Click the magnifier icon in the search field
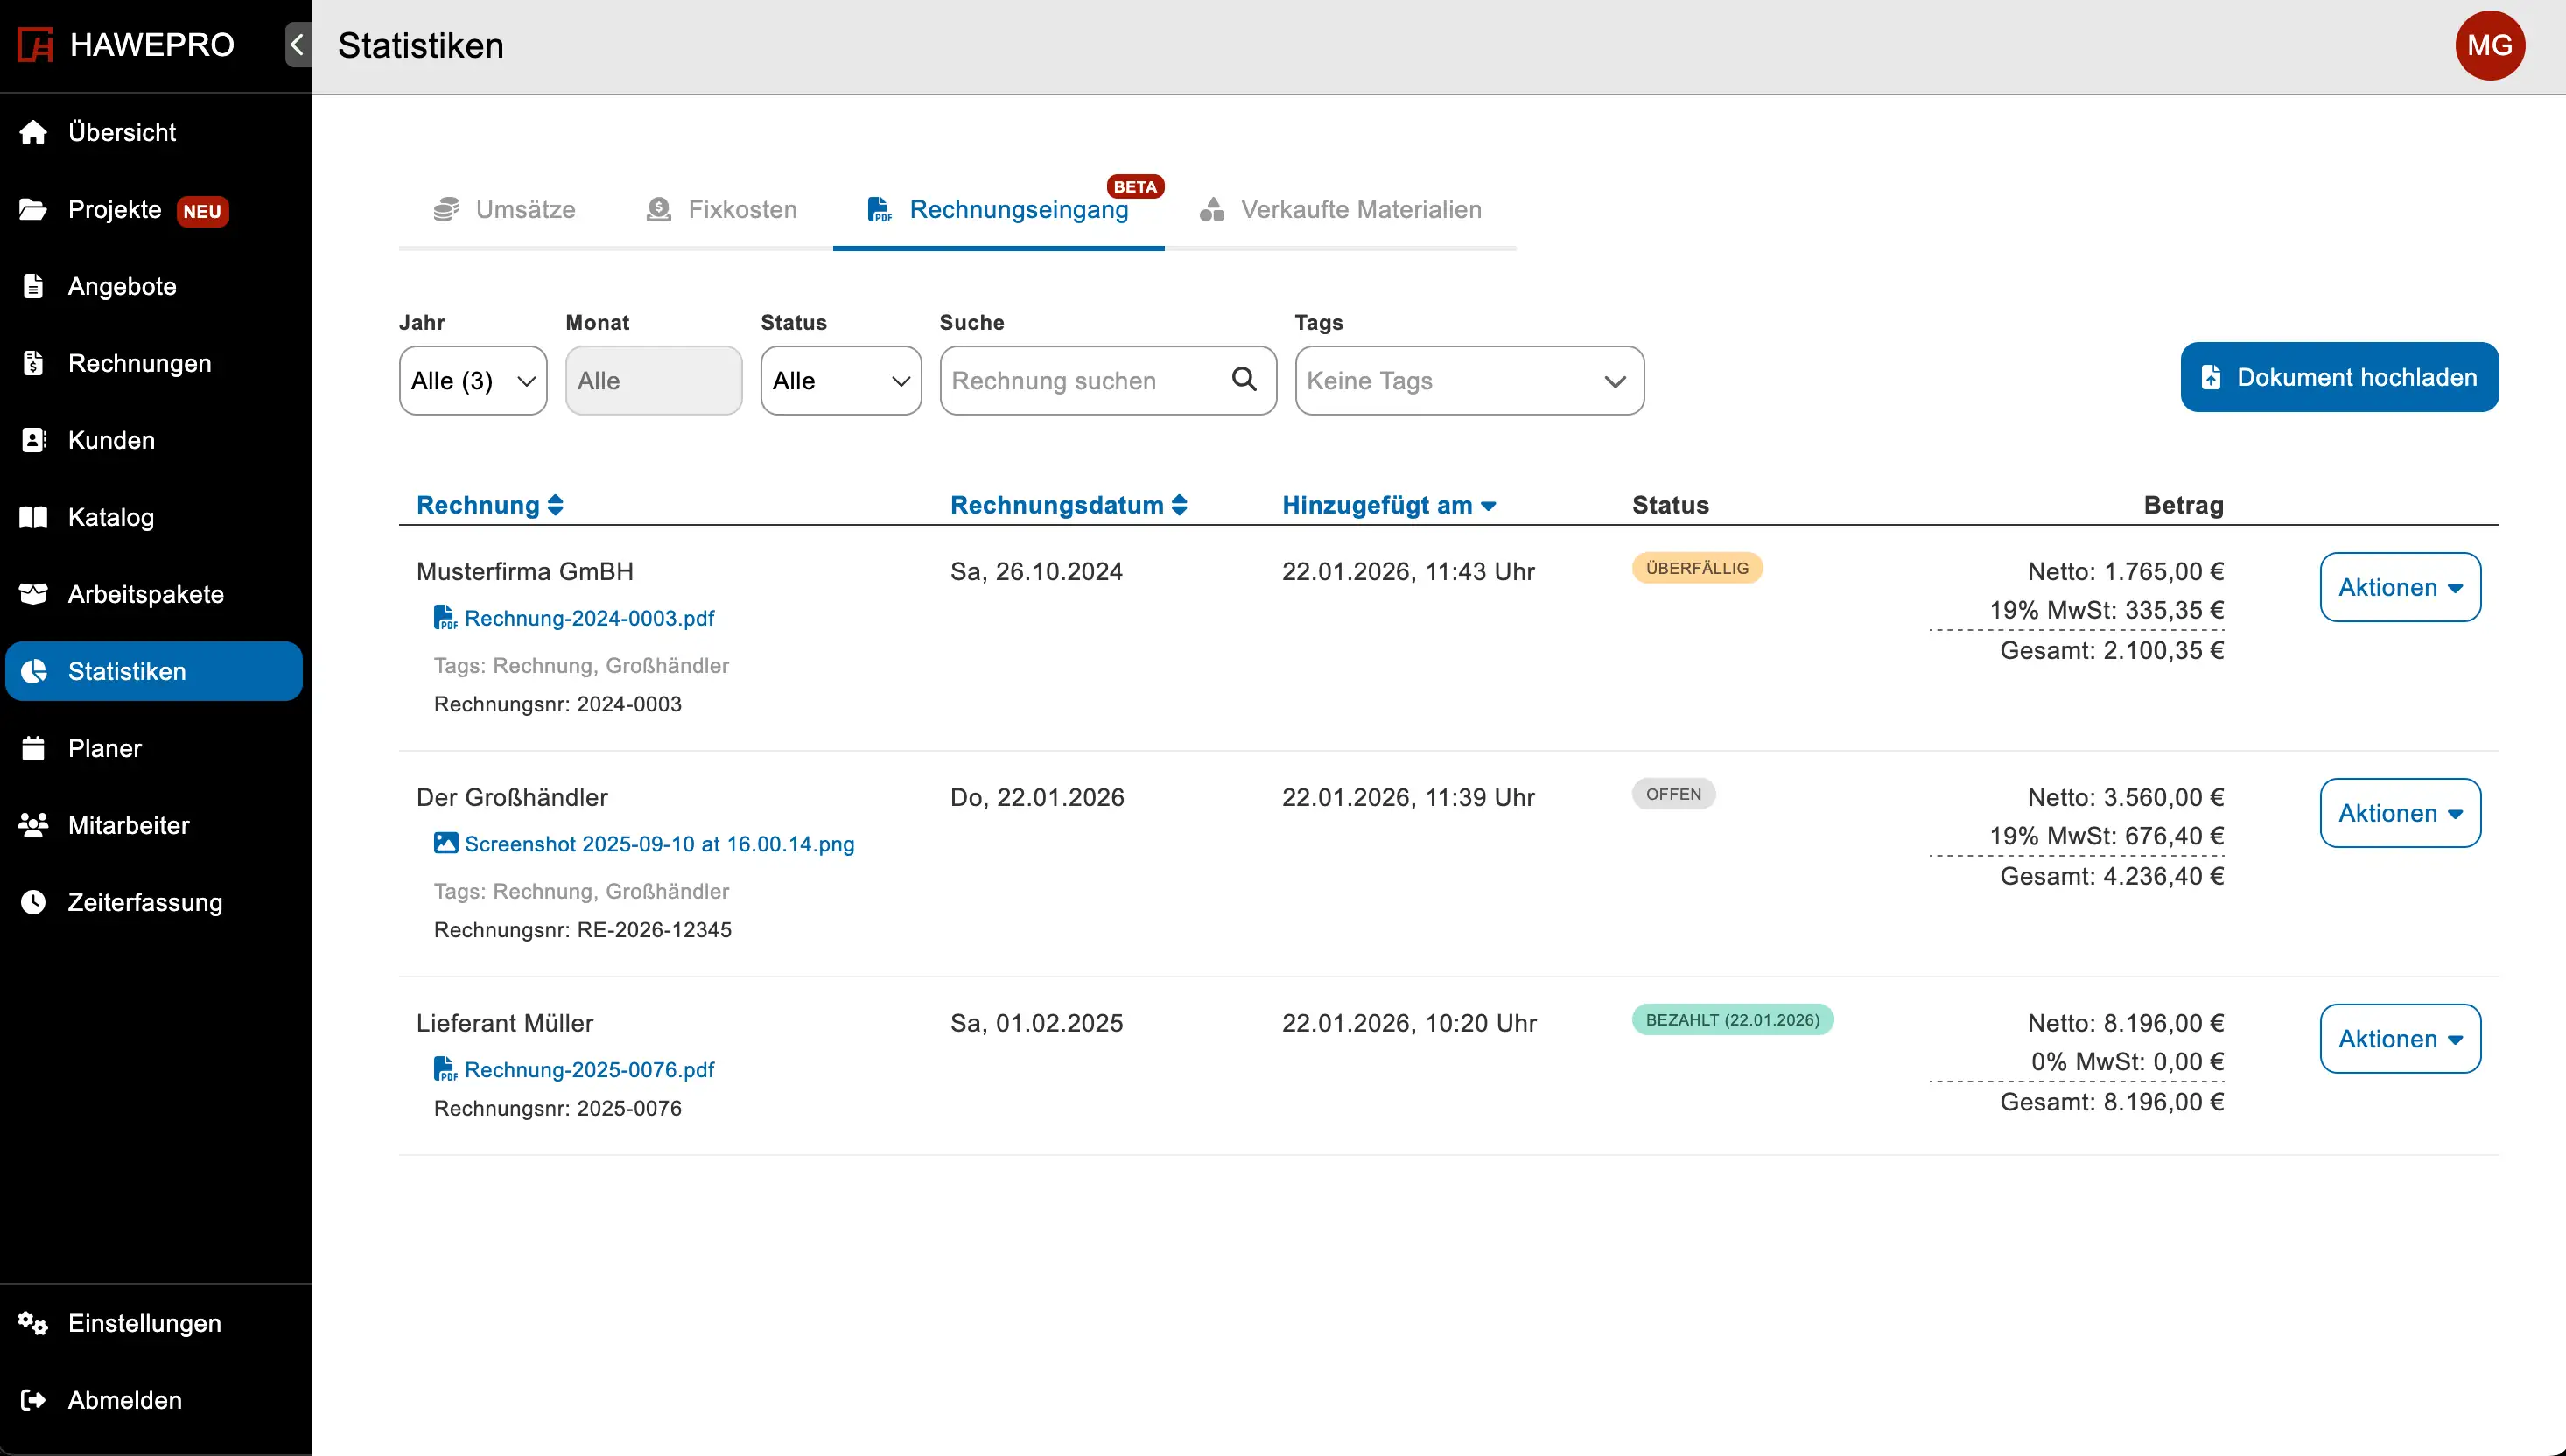2566x1456 pixels. [1244, 379]
